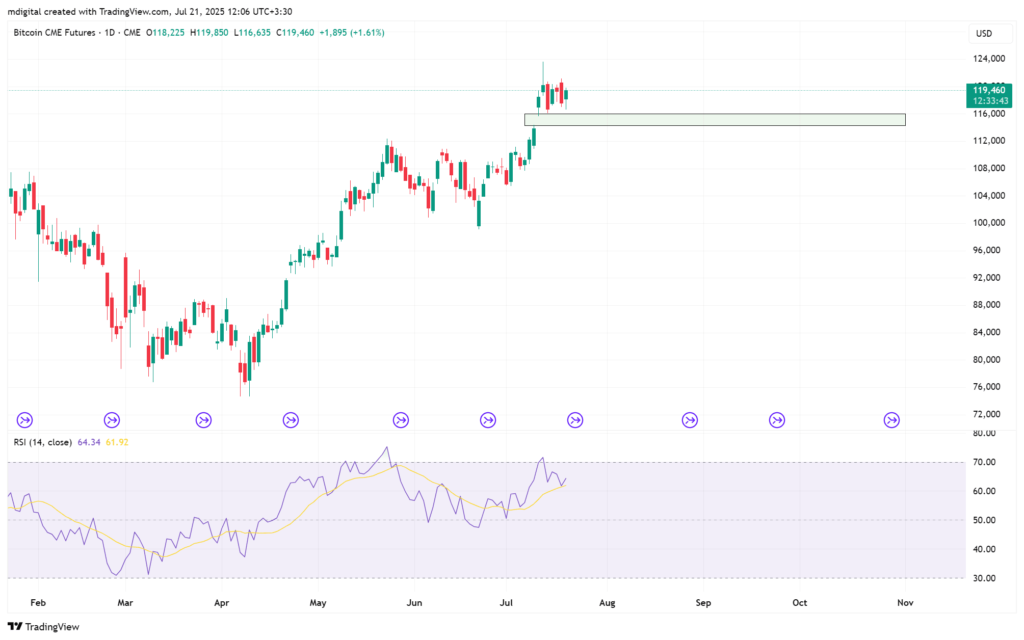Click the contract marker icon below late July
Viewport: 1024px width, 640px height.
coord(575,420)
